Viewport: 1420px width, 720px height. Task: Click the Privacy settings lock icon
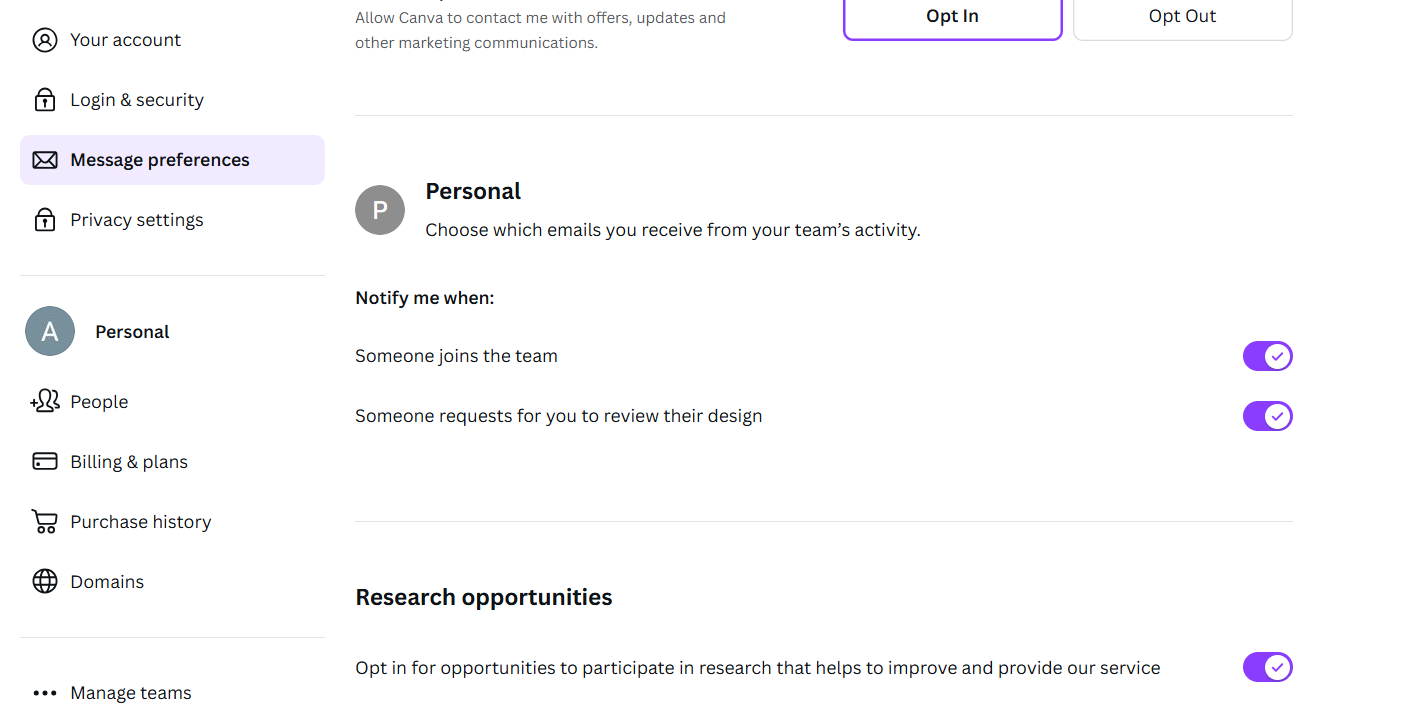(x=45, y=220)
